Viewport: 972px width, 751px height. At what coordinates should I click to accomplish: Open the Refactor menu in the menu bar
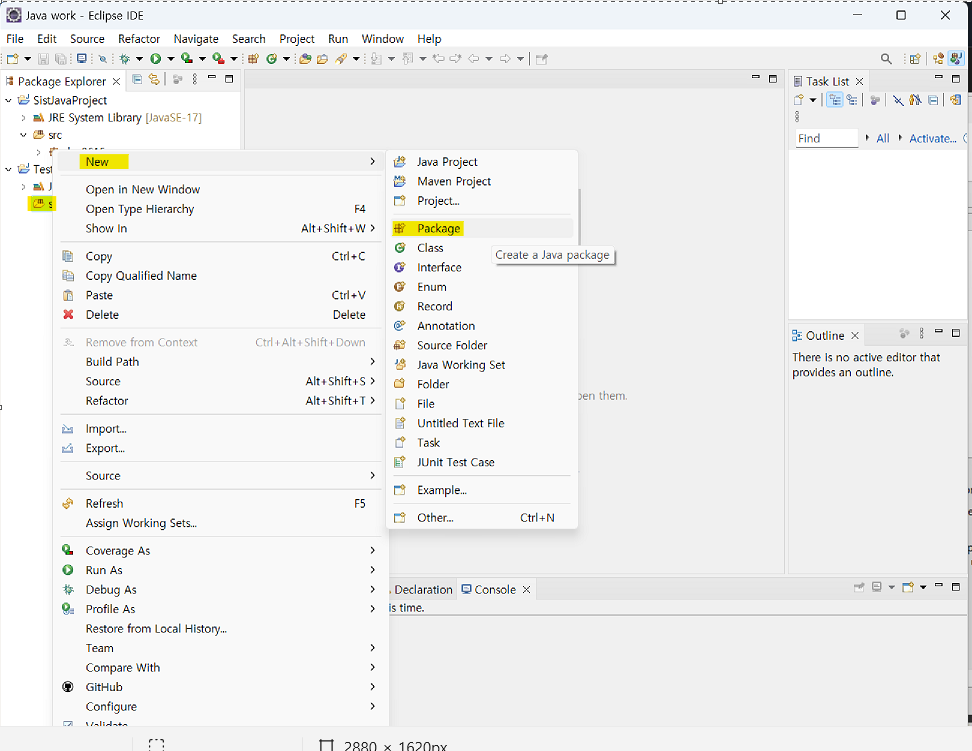tap(139, 39)
